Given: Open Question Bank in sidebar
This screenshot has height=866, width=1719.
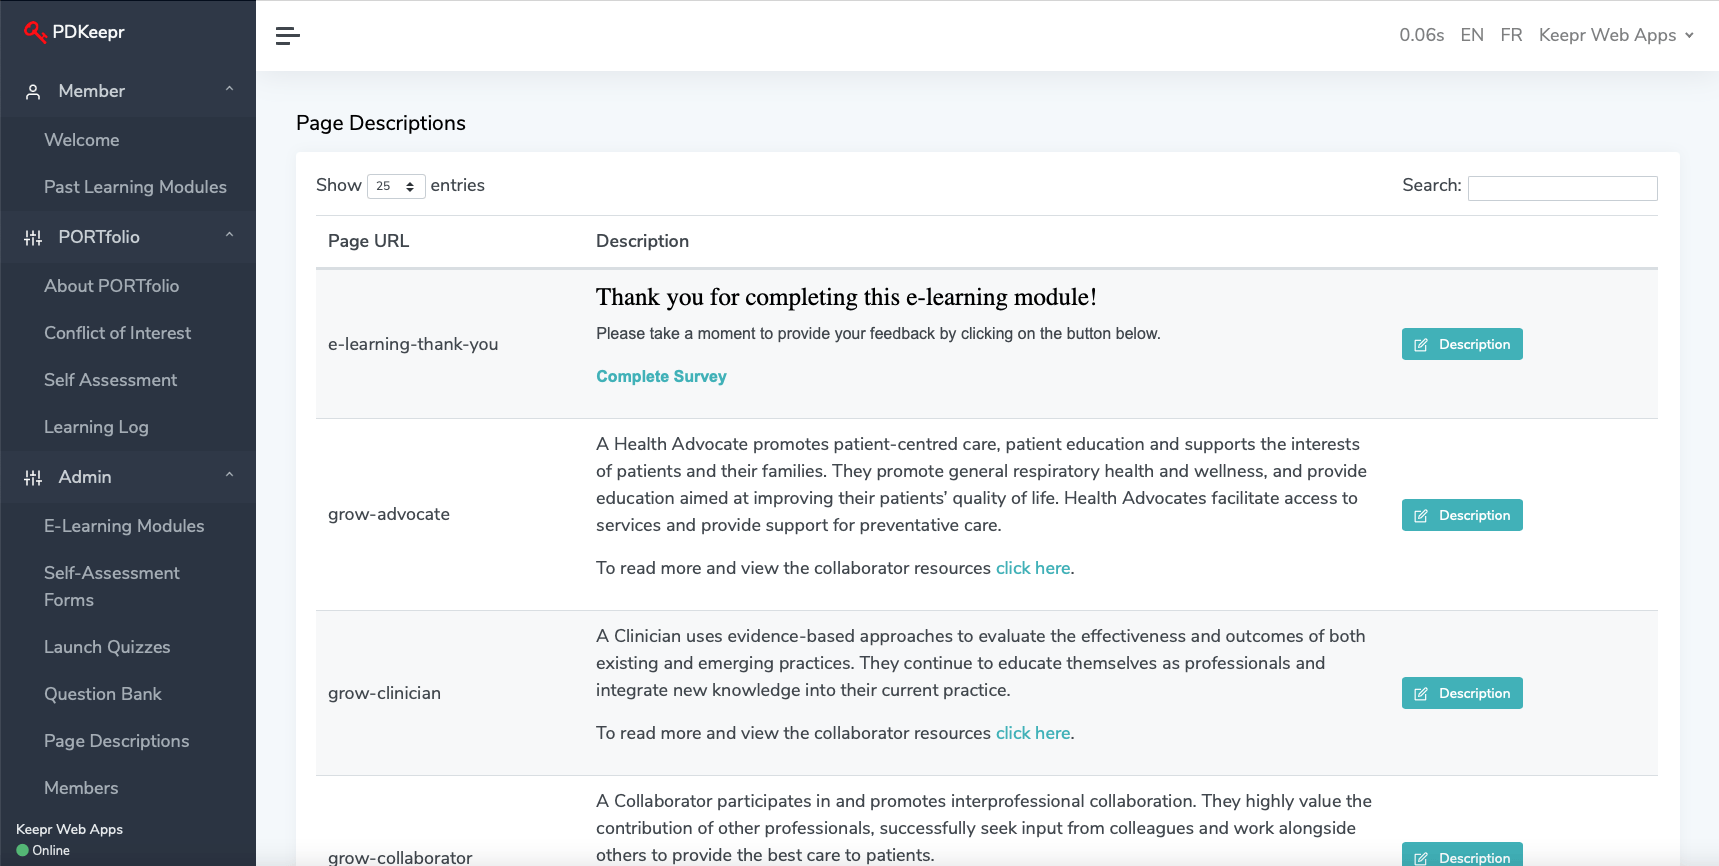Looking at the screenshot, I should pyautogui.click(x=103, y=694).
